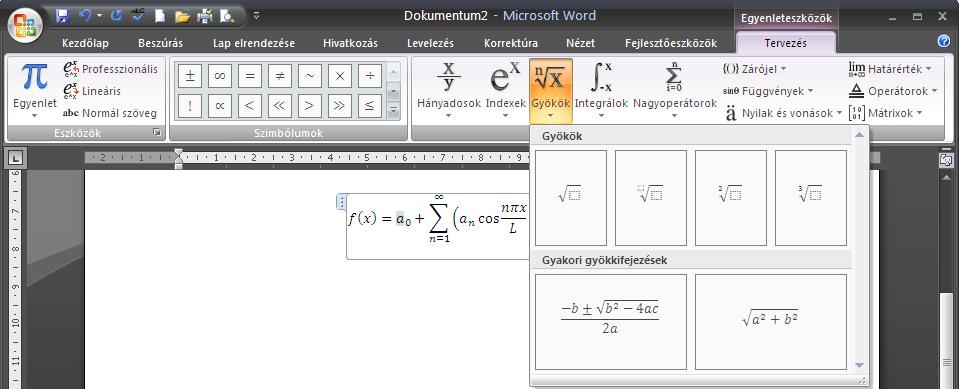Select the Korrektúra tab
This screenshot has height=389, width=959.
(511, 43)
